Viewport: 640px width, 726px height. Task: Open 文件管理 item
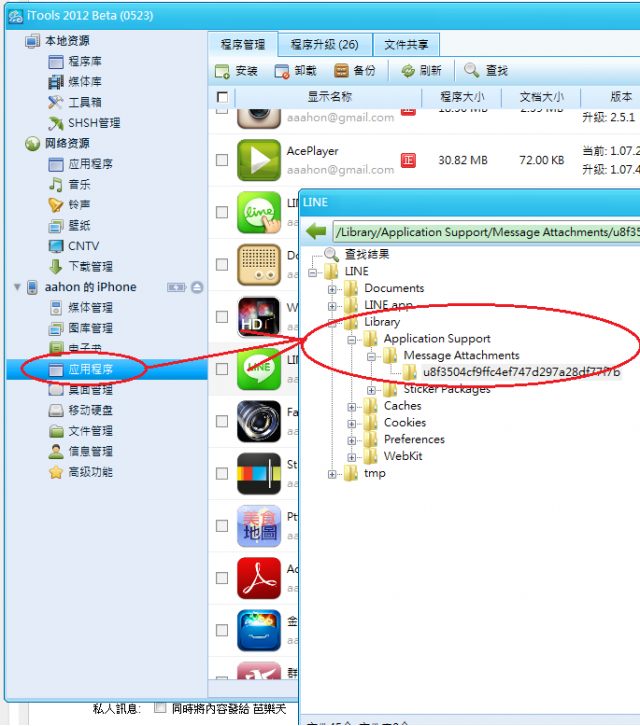[x=81, y=431]
